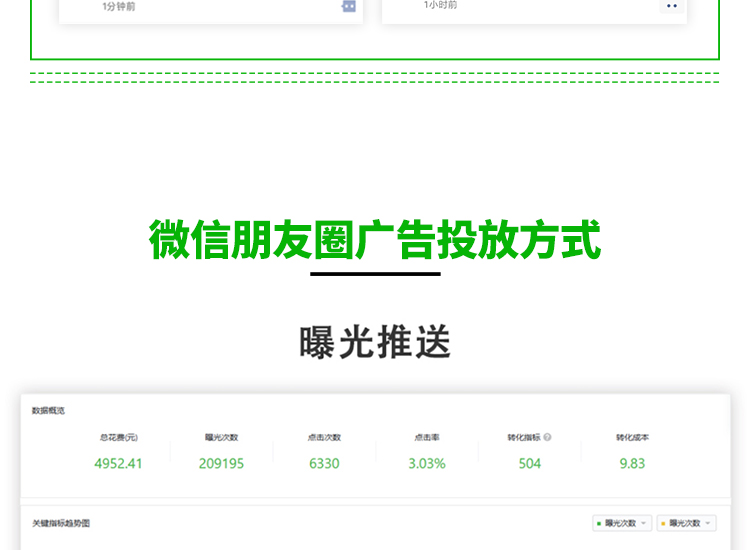This screenshot has width=750, height=550.
Task: Click the yellow color square in metric selector
Action: click(x=663, y=523)
